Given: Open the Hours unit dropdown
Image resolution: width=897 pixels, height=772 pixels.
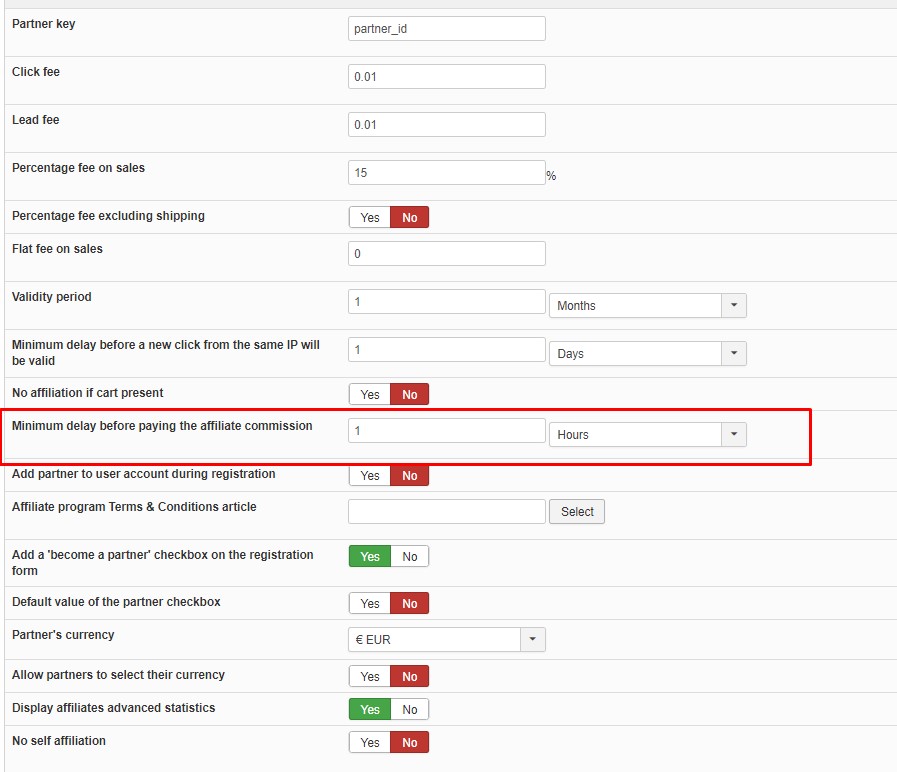Looking at the screenshot, I should point(648,435).
